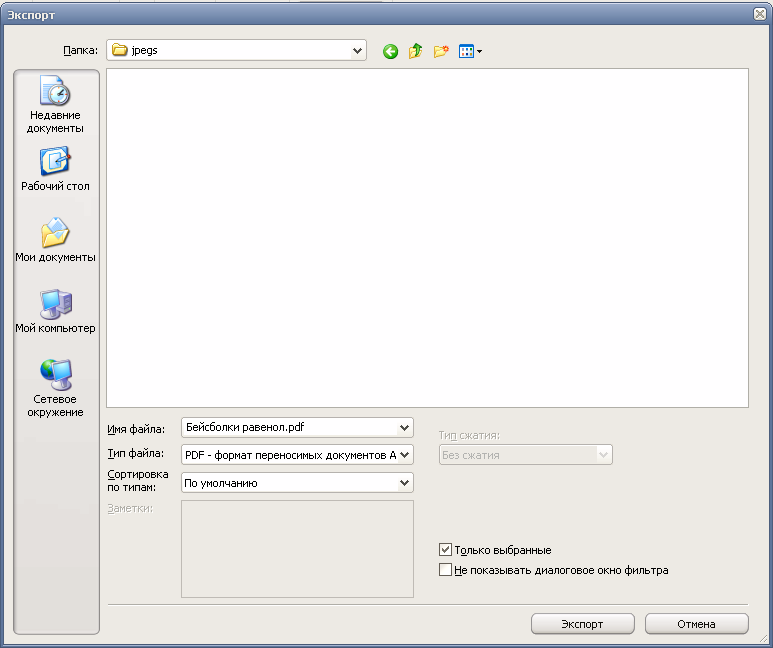Close the Экспорт dialog window
The image size is (773, 648).
point(760,14)
